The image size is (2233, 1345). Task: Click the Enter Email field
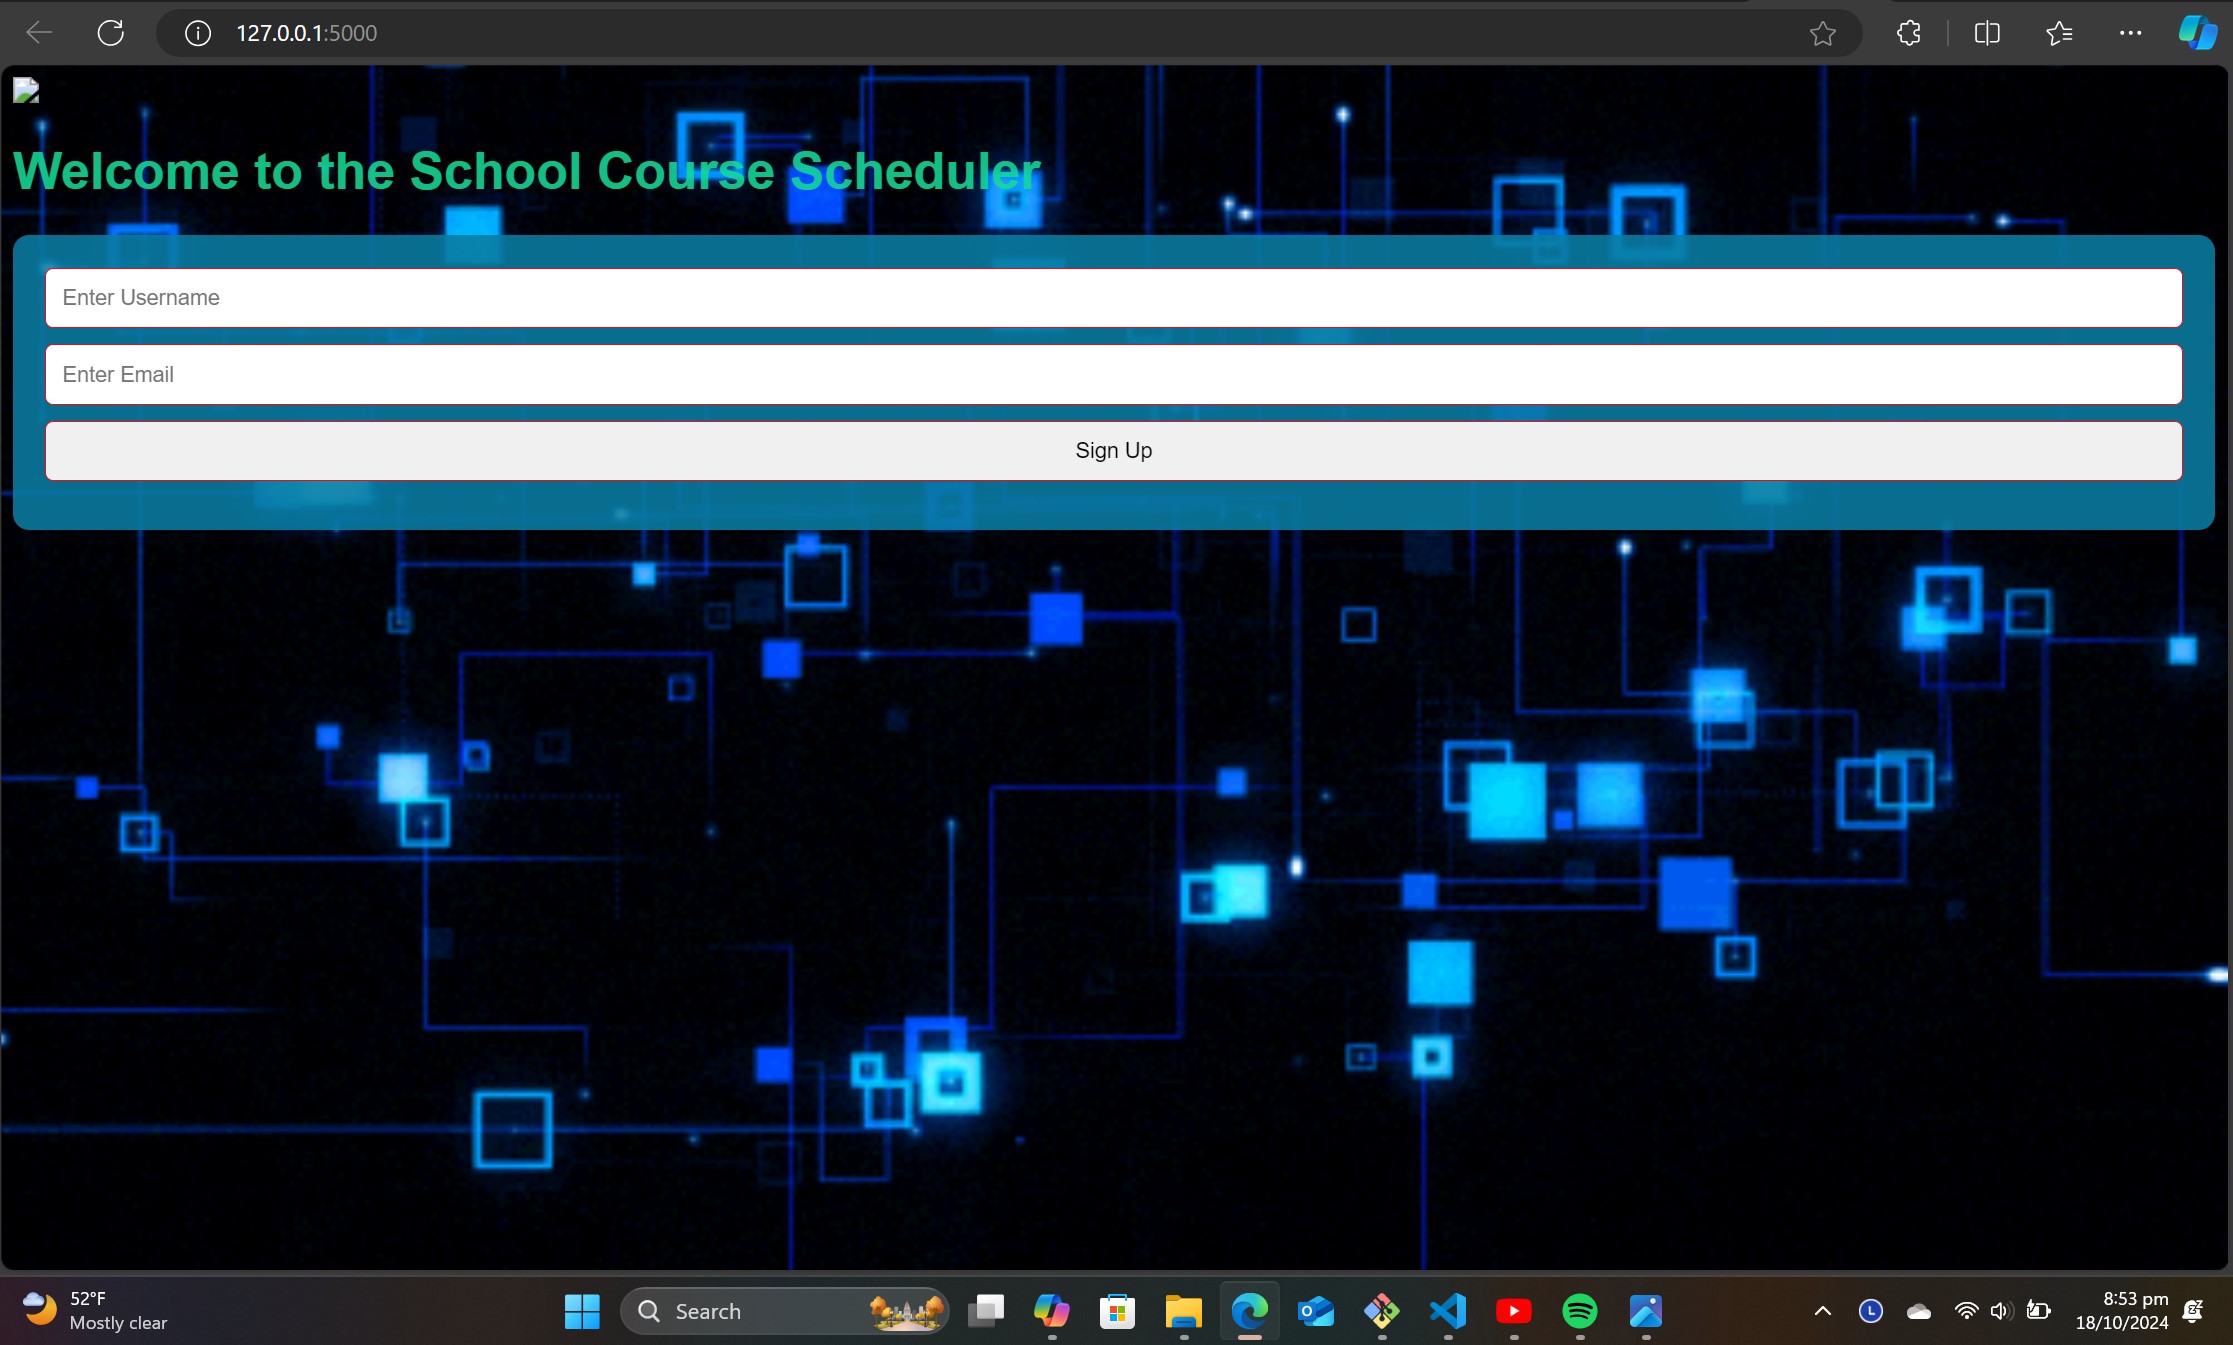tap(1113, 375)
